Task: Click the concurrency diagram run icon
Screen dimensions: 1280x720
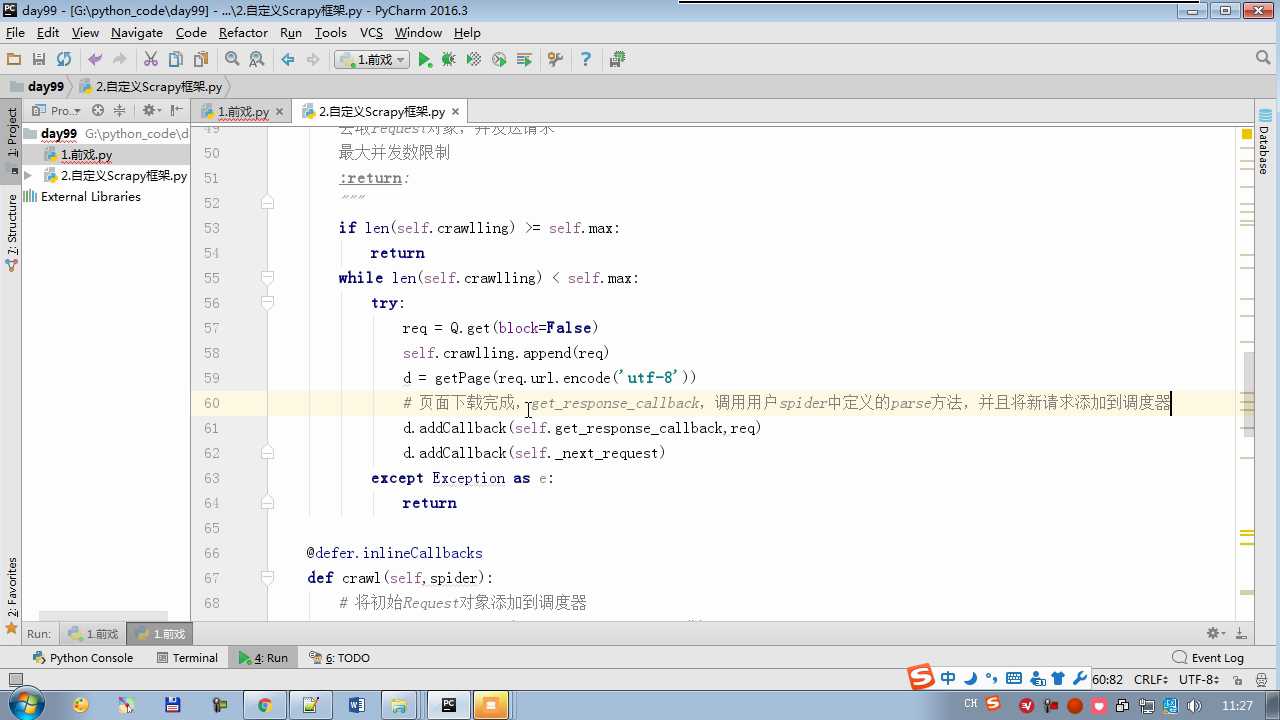Action: pos(524,60)
